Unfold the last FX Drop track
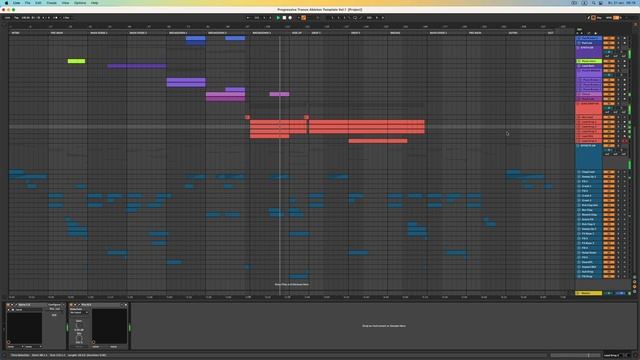 [578, 276]
